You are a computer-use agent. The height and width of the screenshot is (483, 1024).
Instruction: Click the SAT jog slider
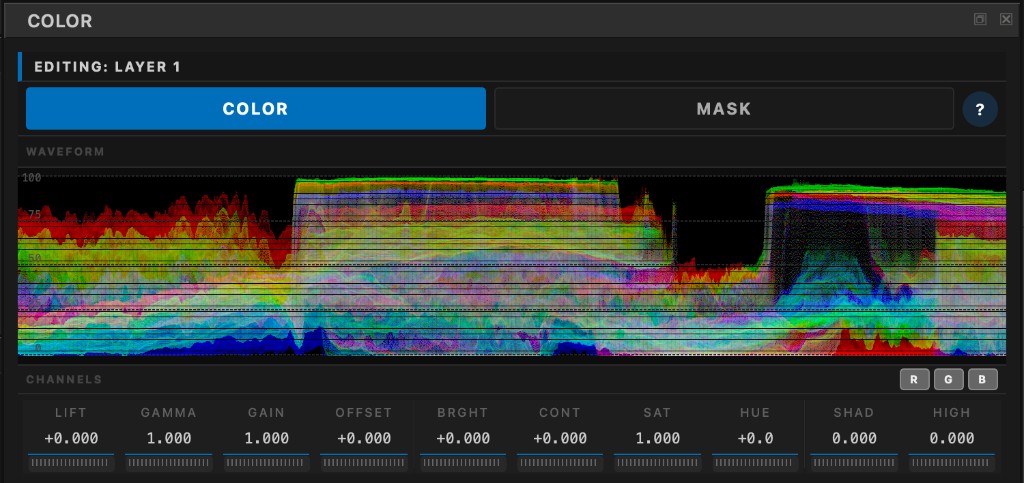pos(658,463)
